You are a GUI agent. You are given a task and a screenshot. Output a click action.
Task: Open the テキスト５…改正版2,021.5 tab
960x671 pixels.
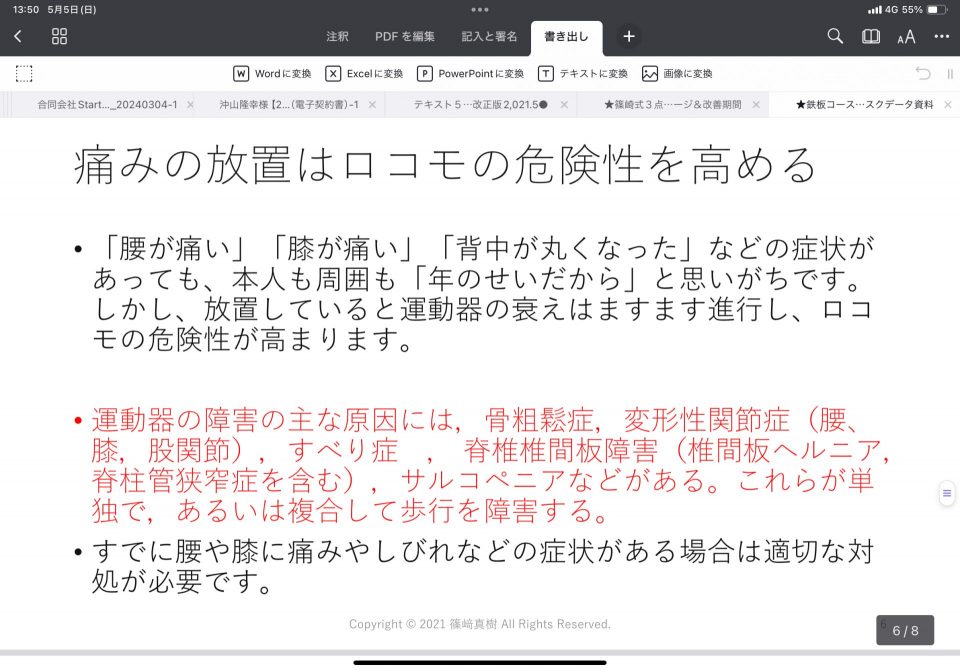(481, 105)
